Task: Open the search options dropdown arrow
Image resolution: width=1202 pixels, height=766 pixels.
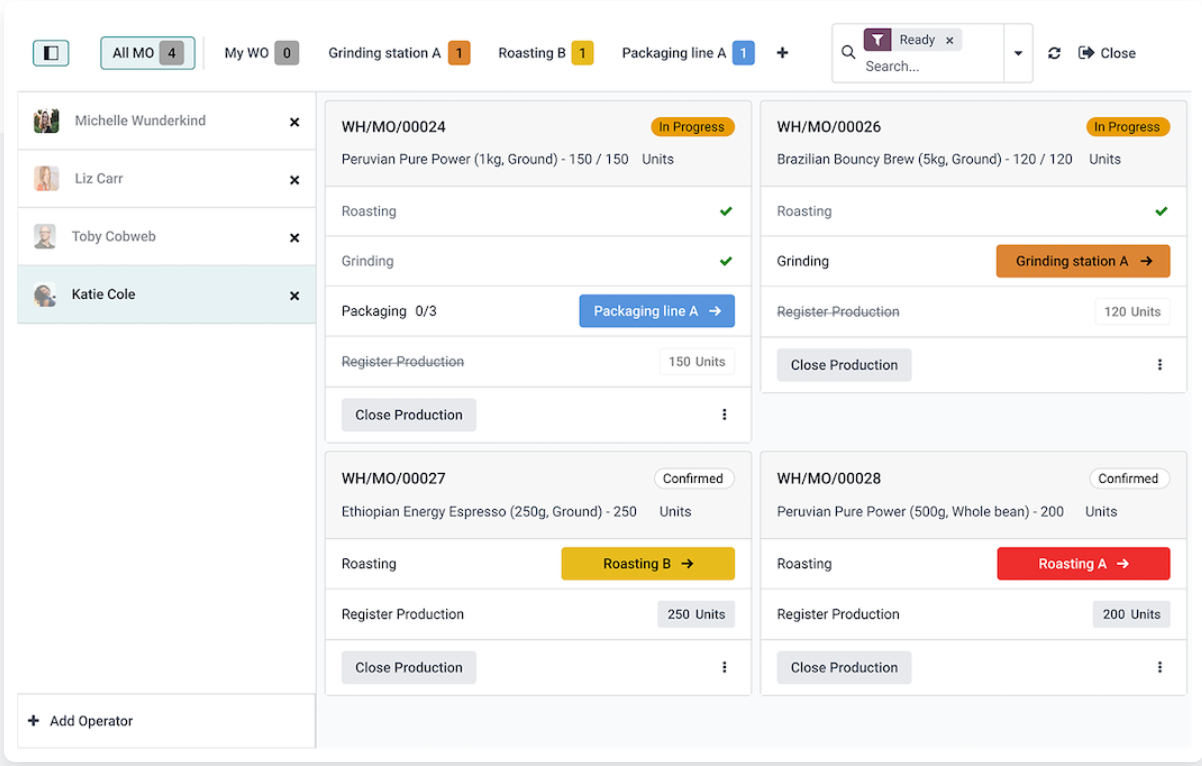Action: [x=1018, y=53]
